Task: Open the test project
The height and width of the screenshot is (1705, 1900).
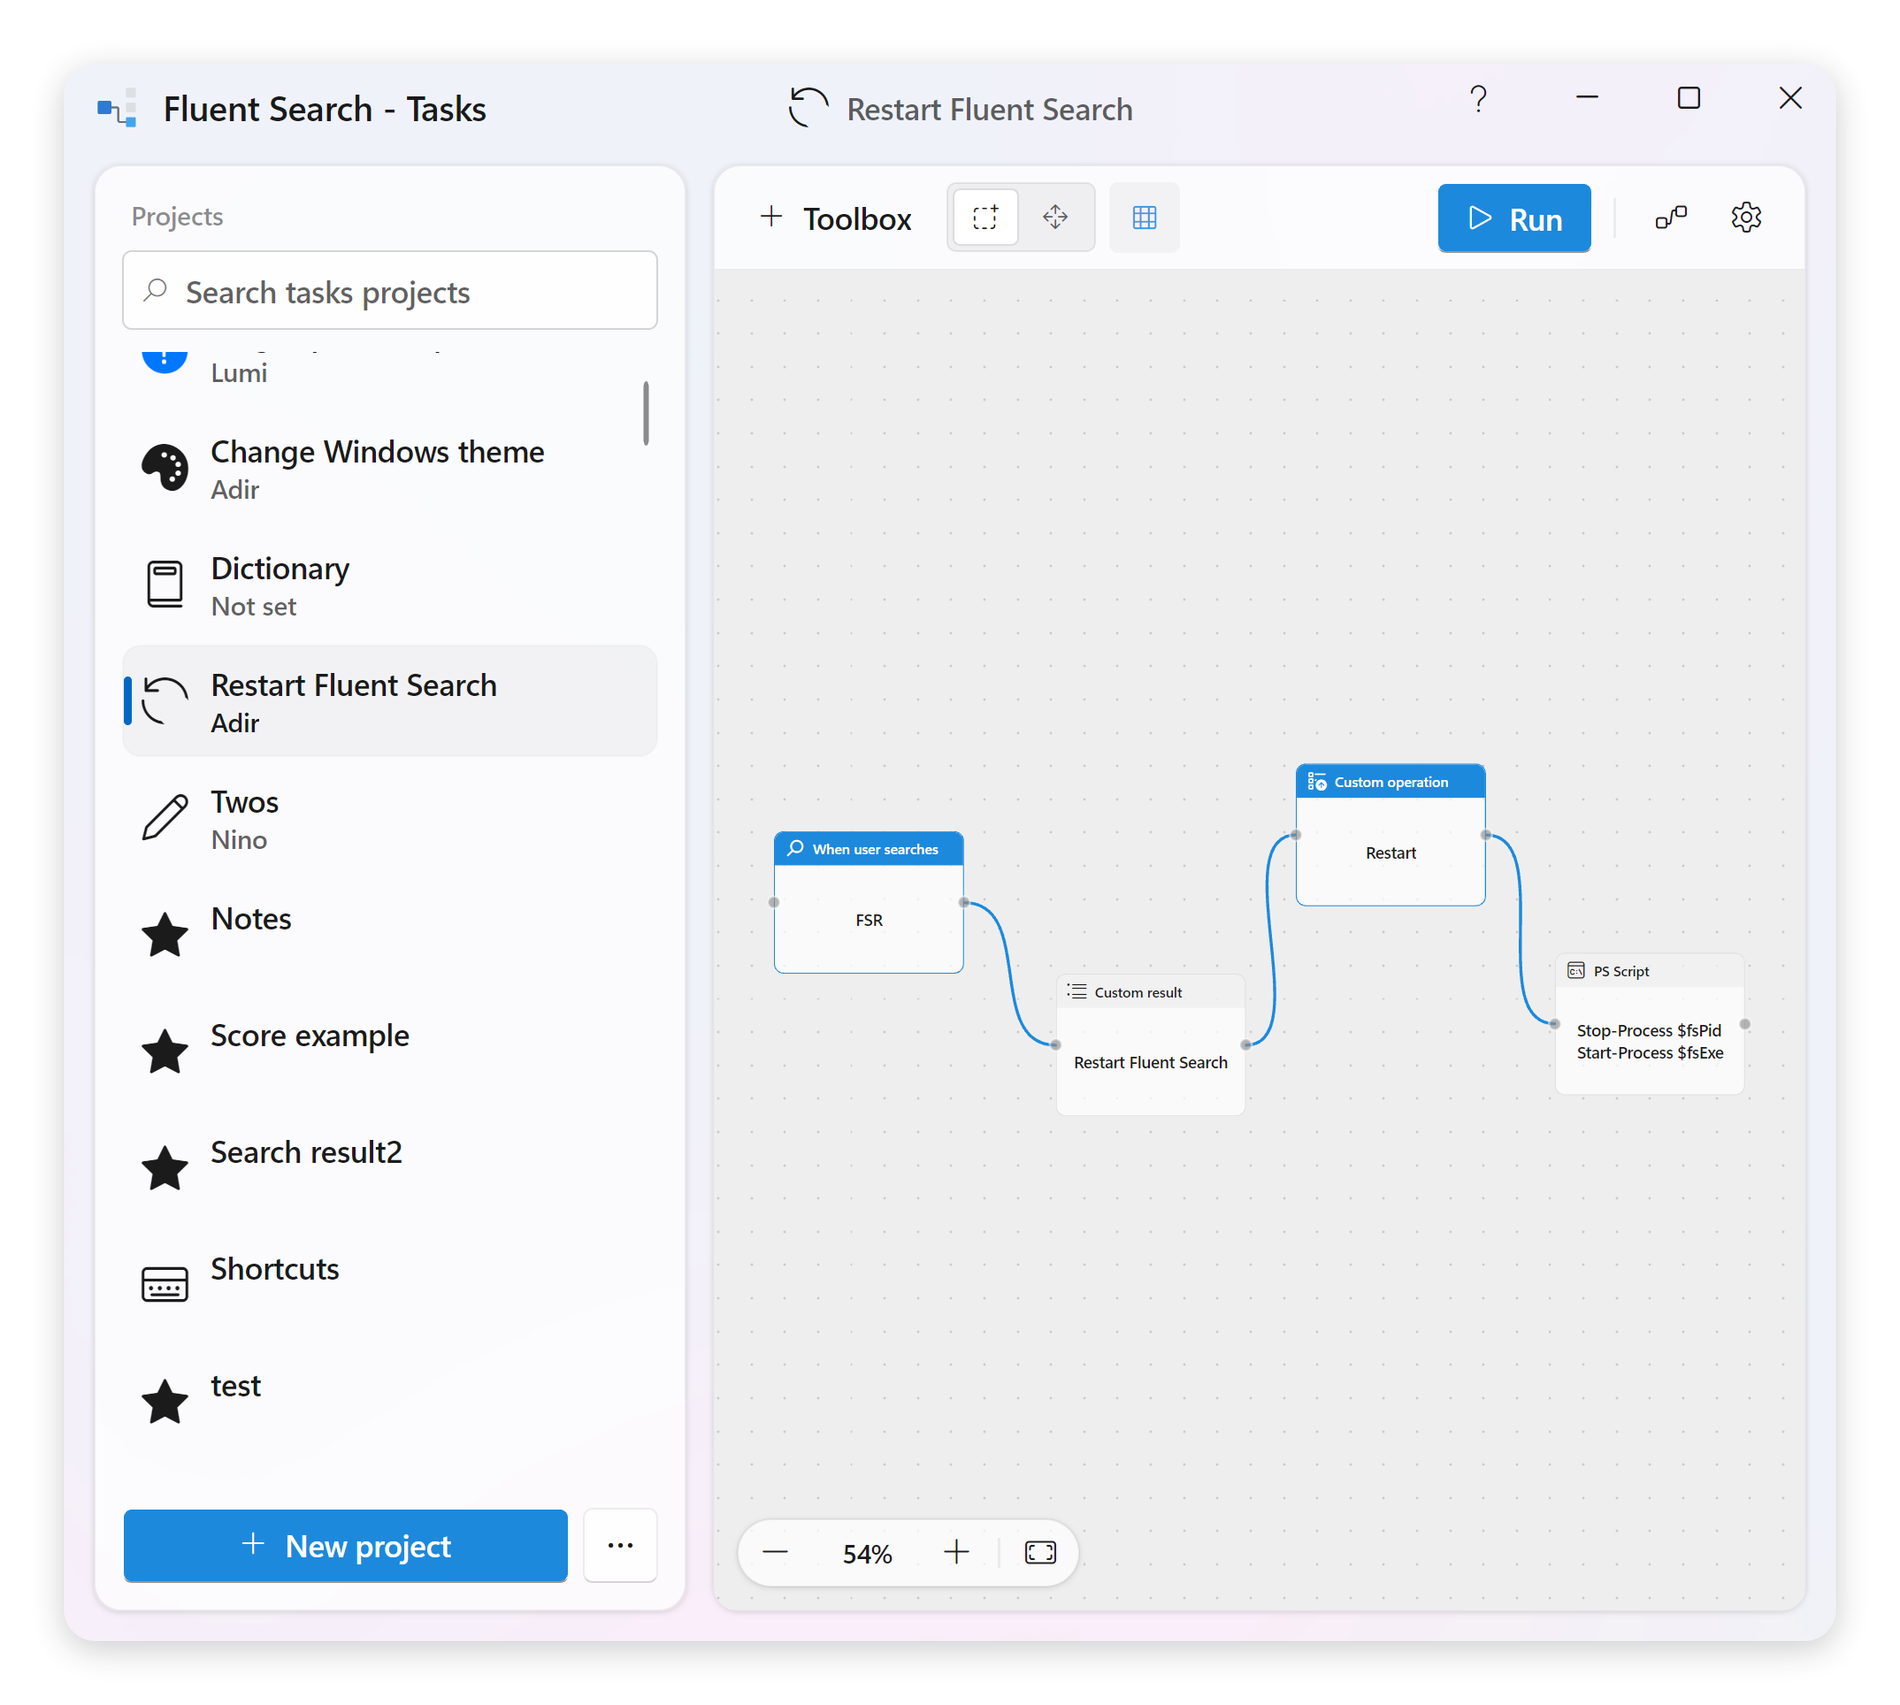Action: (390, 1401)
